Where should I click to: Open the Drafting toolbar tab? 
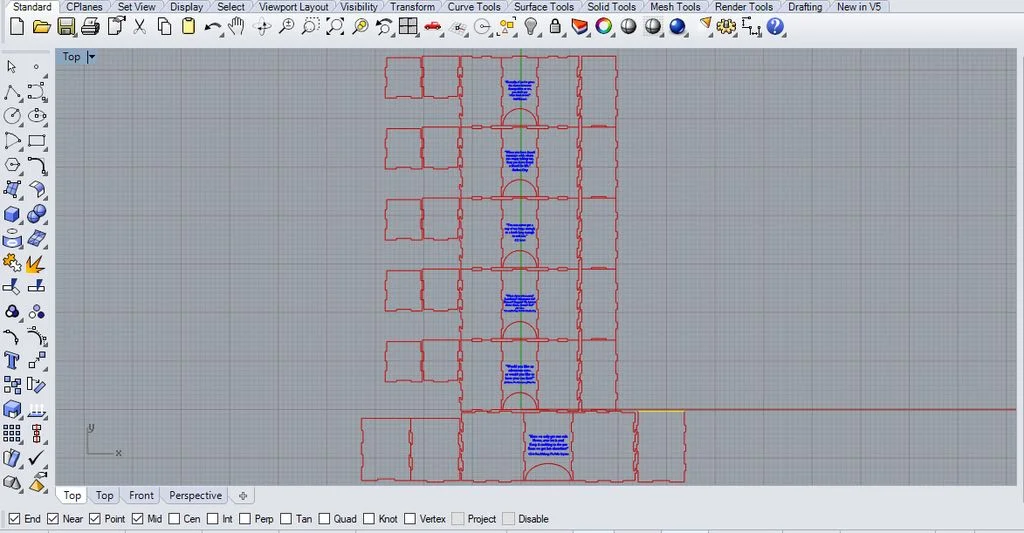pyautogui.click(x=805, y=7)
